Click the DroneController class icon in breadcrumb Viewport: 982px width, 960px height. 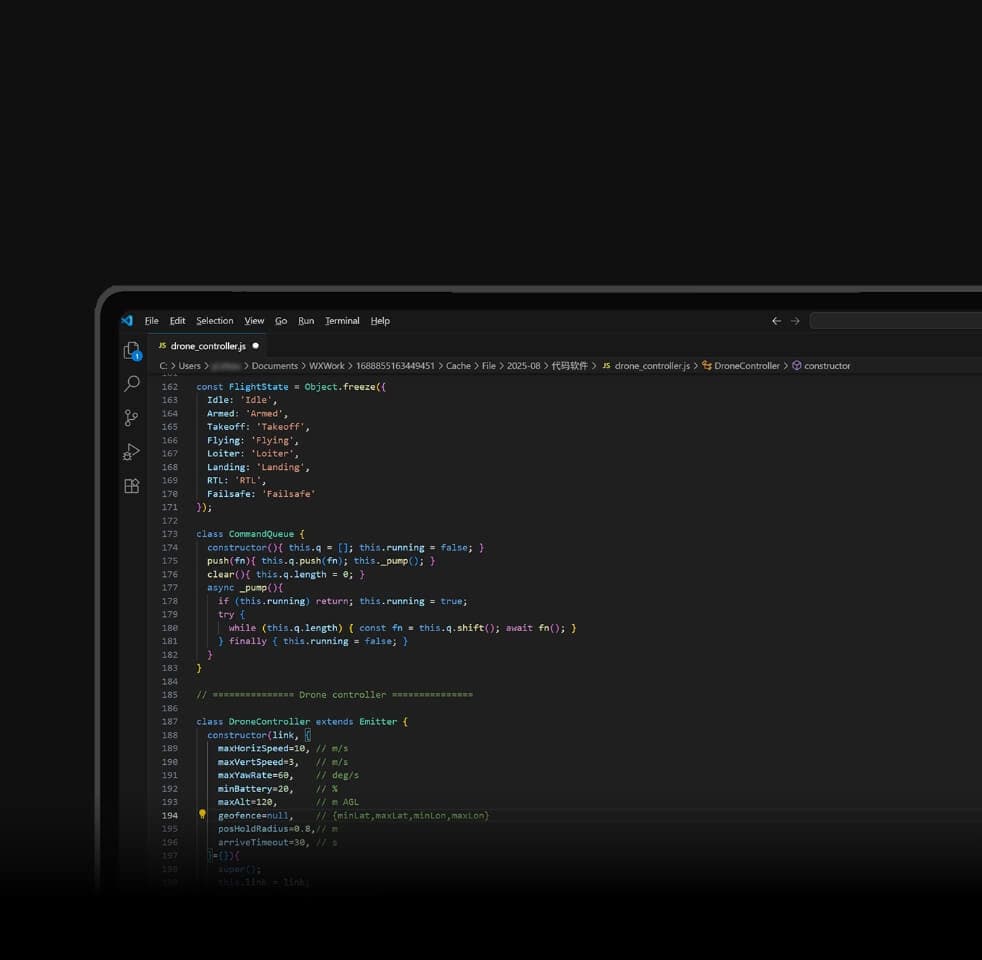click(706, 366)
